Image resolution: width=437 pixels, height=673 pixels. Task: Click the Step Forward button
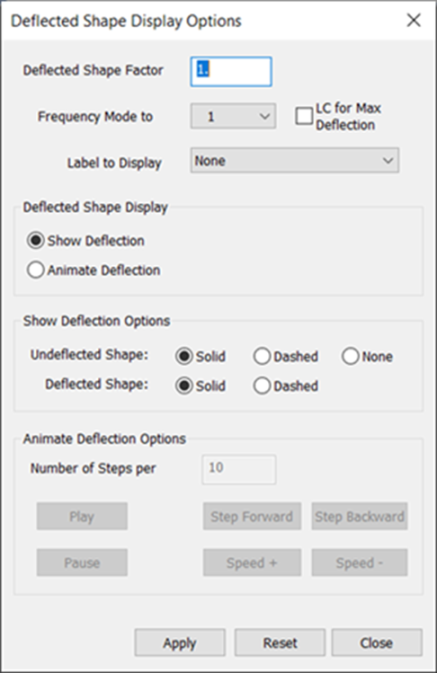click(x=252, y=516)
